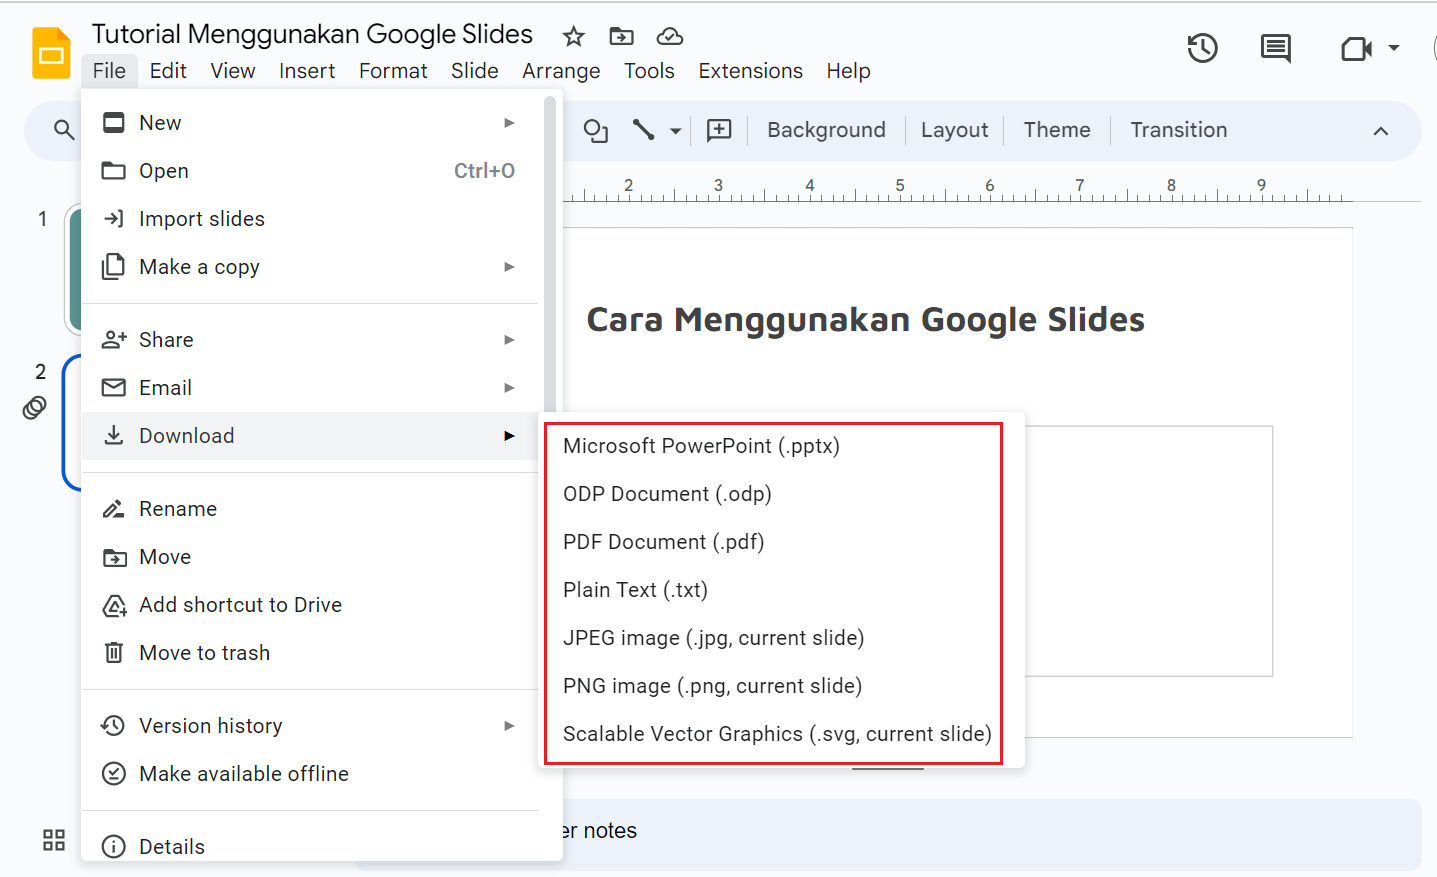Open the Transition pane
Screen dimensions: 1437x877
point(1178,130)
